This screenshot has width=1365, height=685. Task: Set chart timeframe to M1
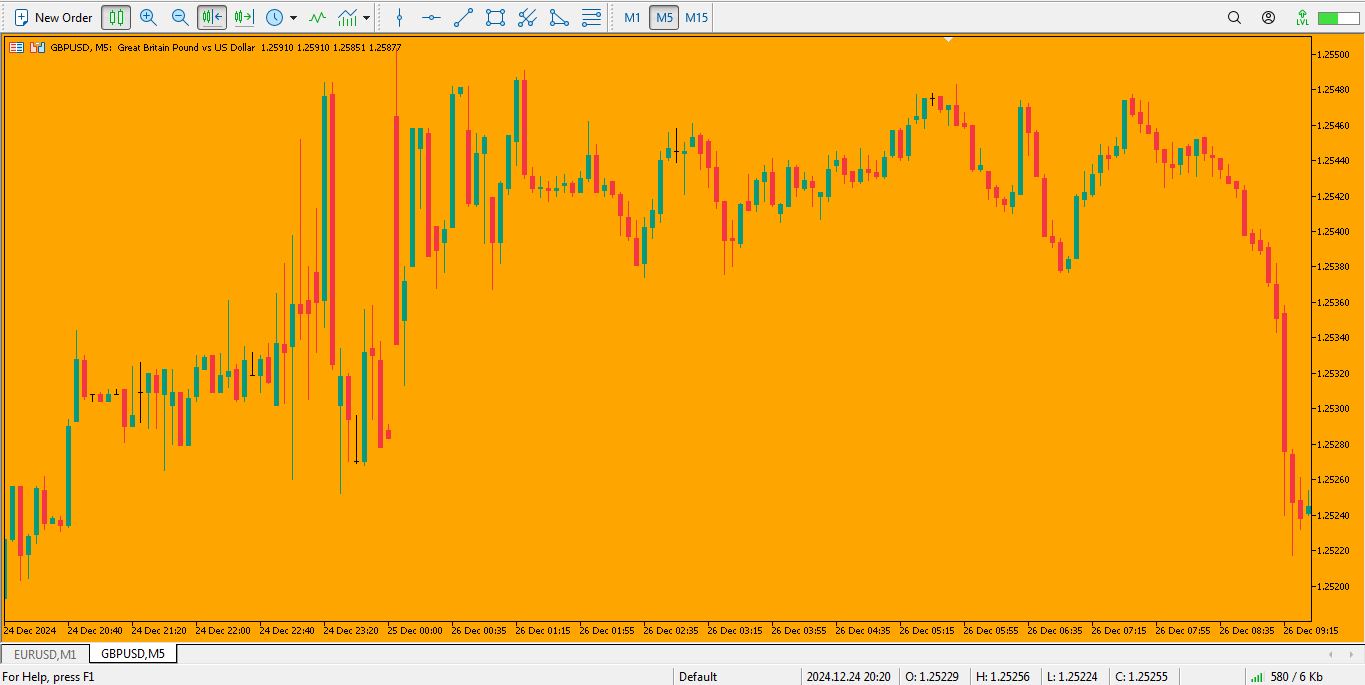pyautogui.click(x=632, y=17)
